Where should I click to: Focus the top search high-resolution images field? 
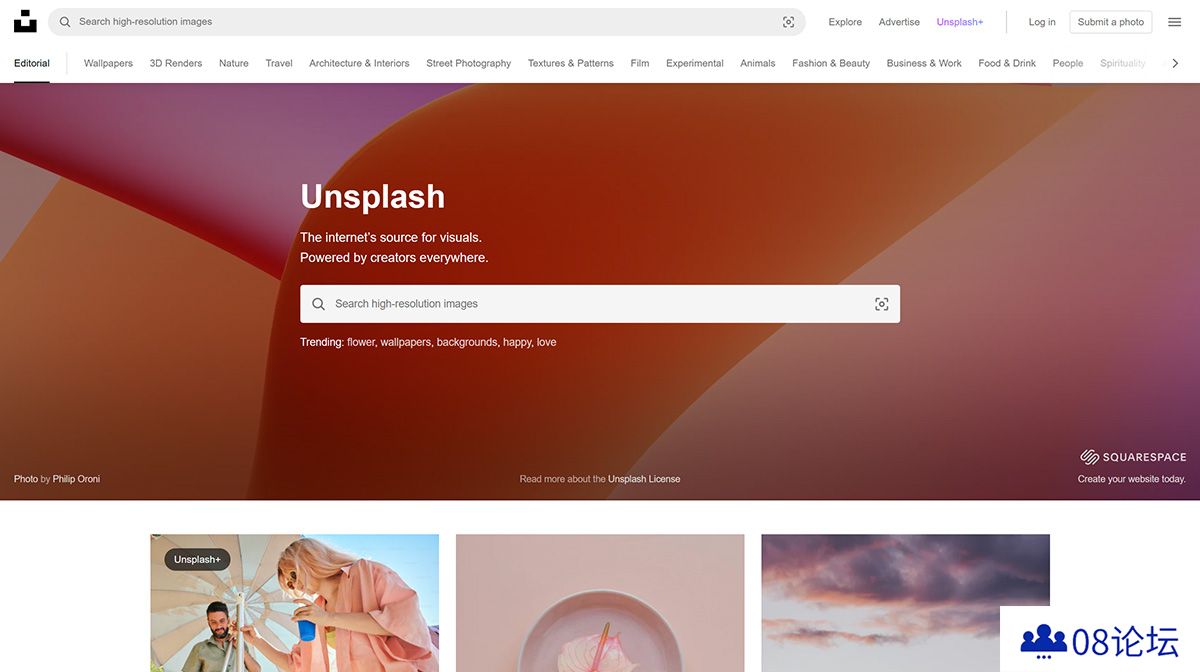427,22
